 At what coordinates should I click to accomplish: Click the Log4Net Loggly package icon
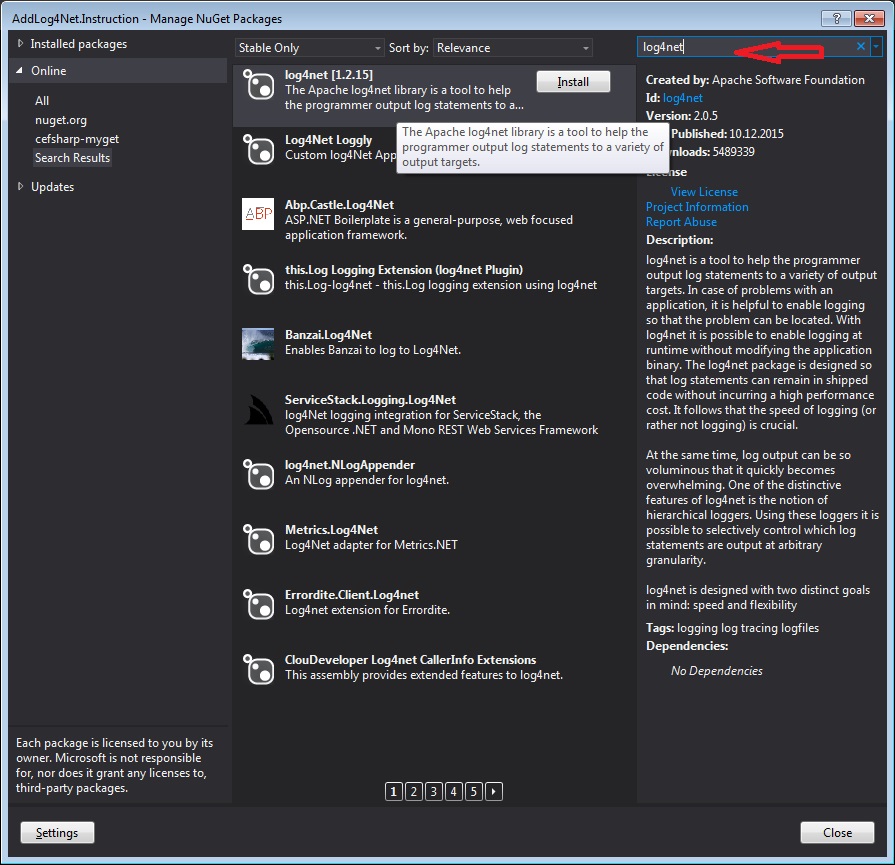(x=258, y=149)
